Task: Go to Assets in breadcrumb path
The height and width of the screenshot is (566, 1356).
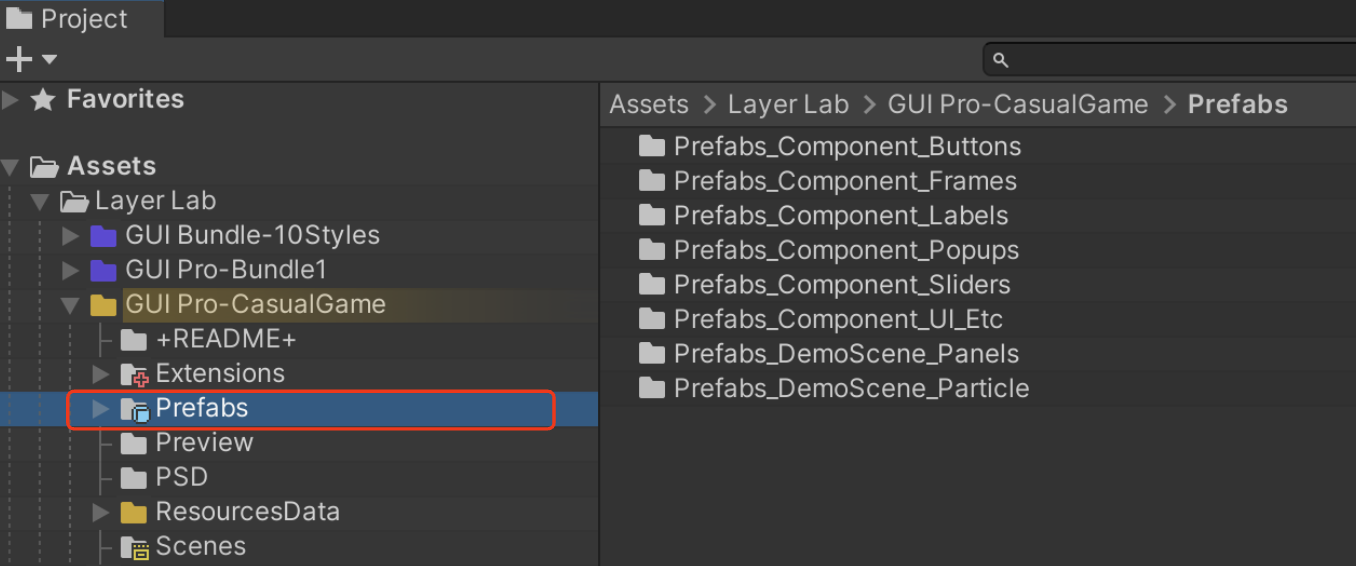Action: click(x=649, y=105)
